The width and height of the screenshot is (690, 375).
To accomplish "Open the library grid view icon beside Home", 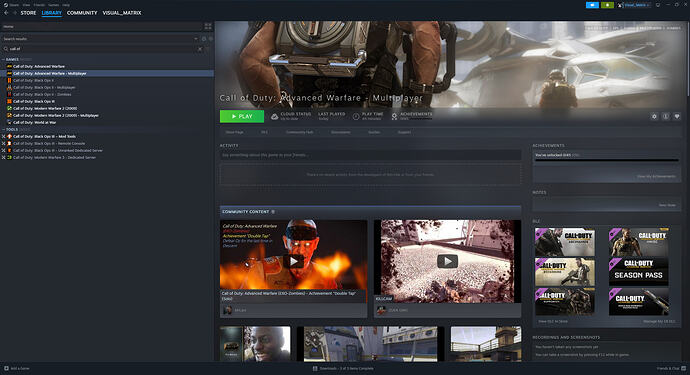I will click(208, 26).
